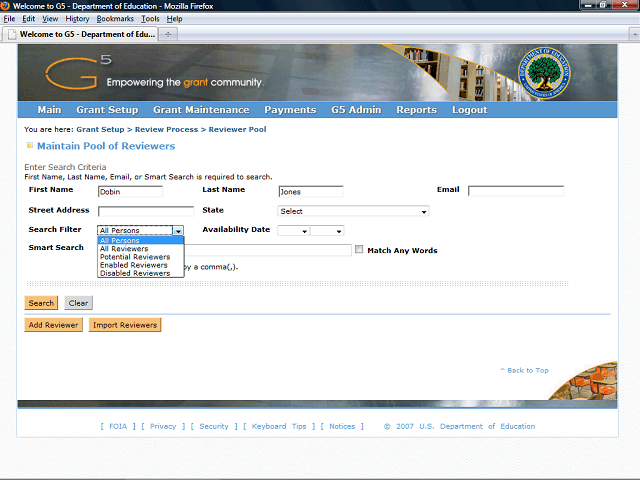Click the Back to Top link
The height and width of the screenshot is (480, 640).
[x=524, y=370]
